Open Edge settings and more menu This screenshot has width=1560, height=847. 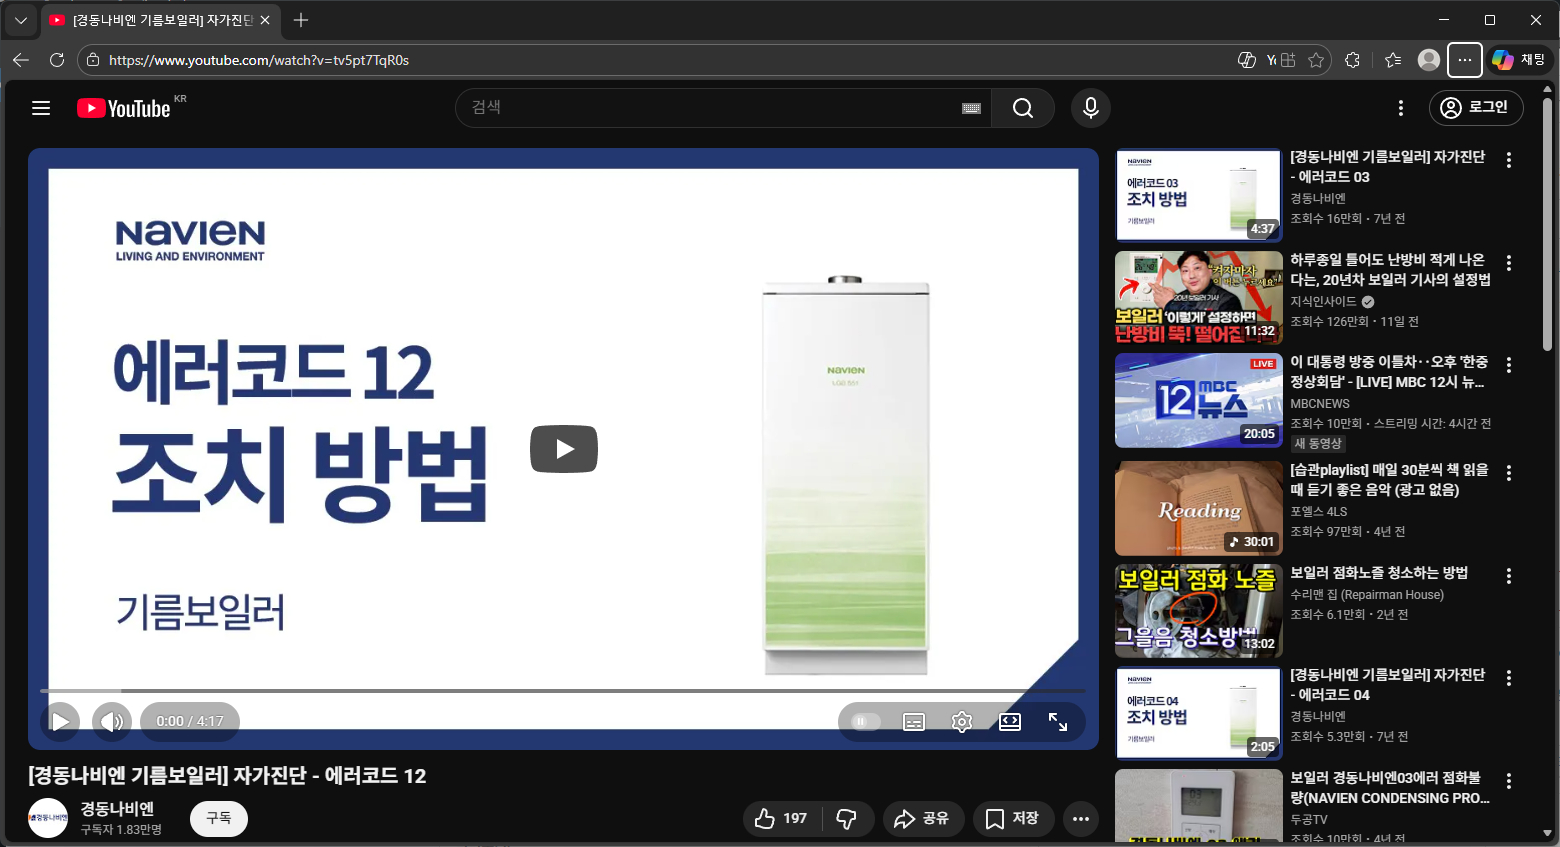click(x=1464, y=60)
